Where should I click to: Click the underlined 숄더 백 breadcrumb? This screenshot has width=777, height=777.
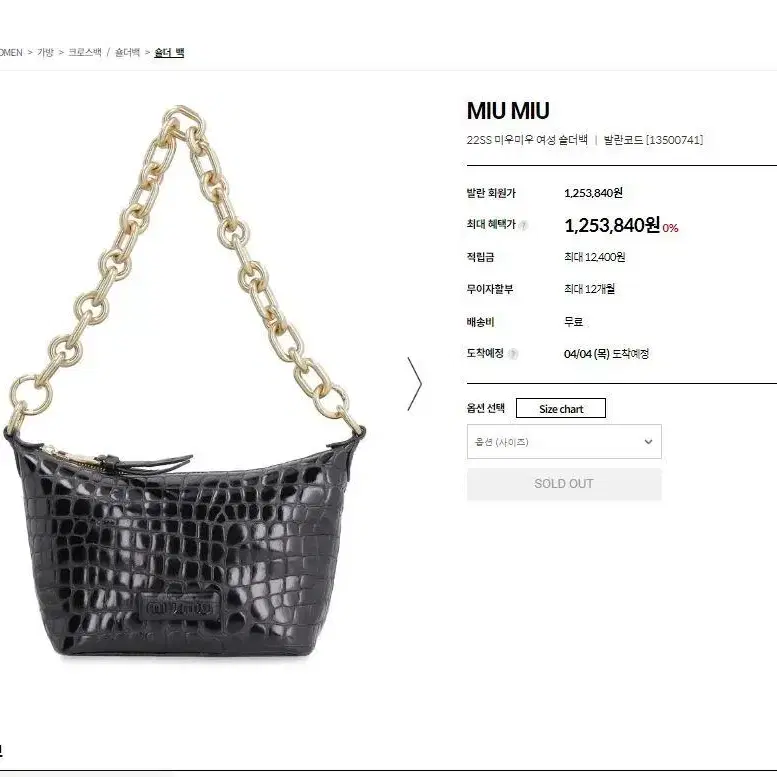tap(169, 53)
